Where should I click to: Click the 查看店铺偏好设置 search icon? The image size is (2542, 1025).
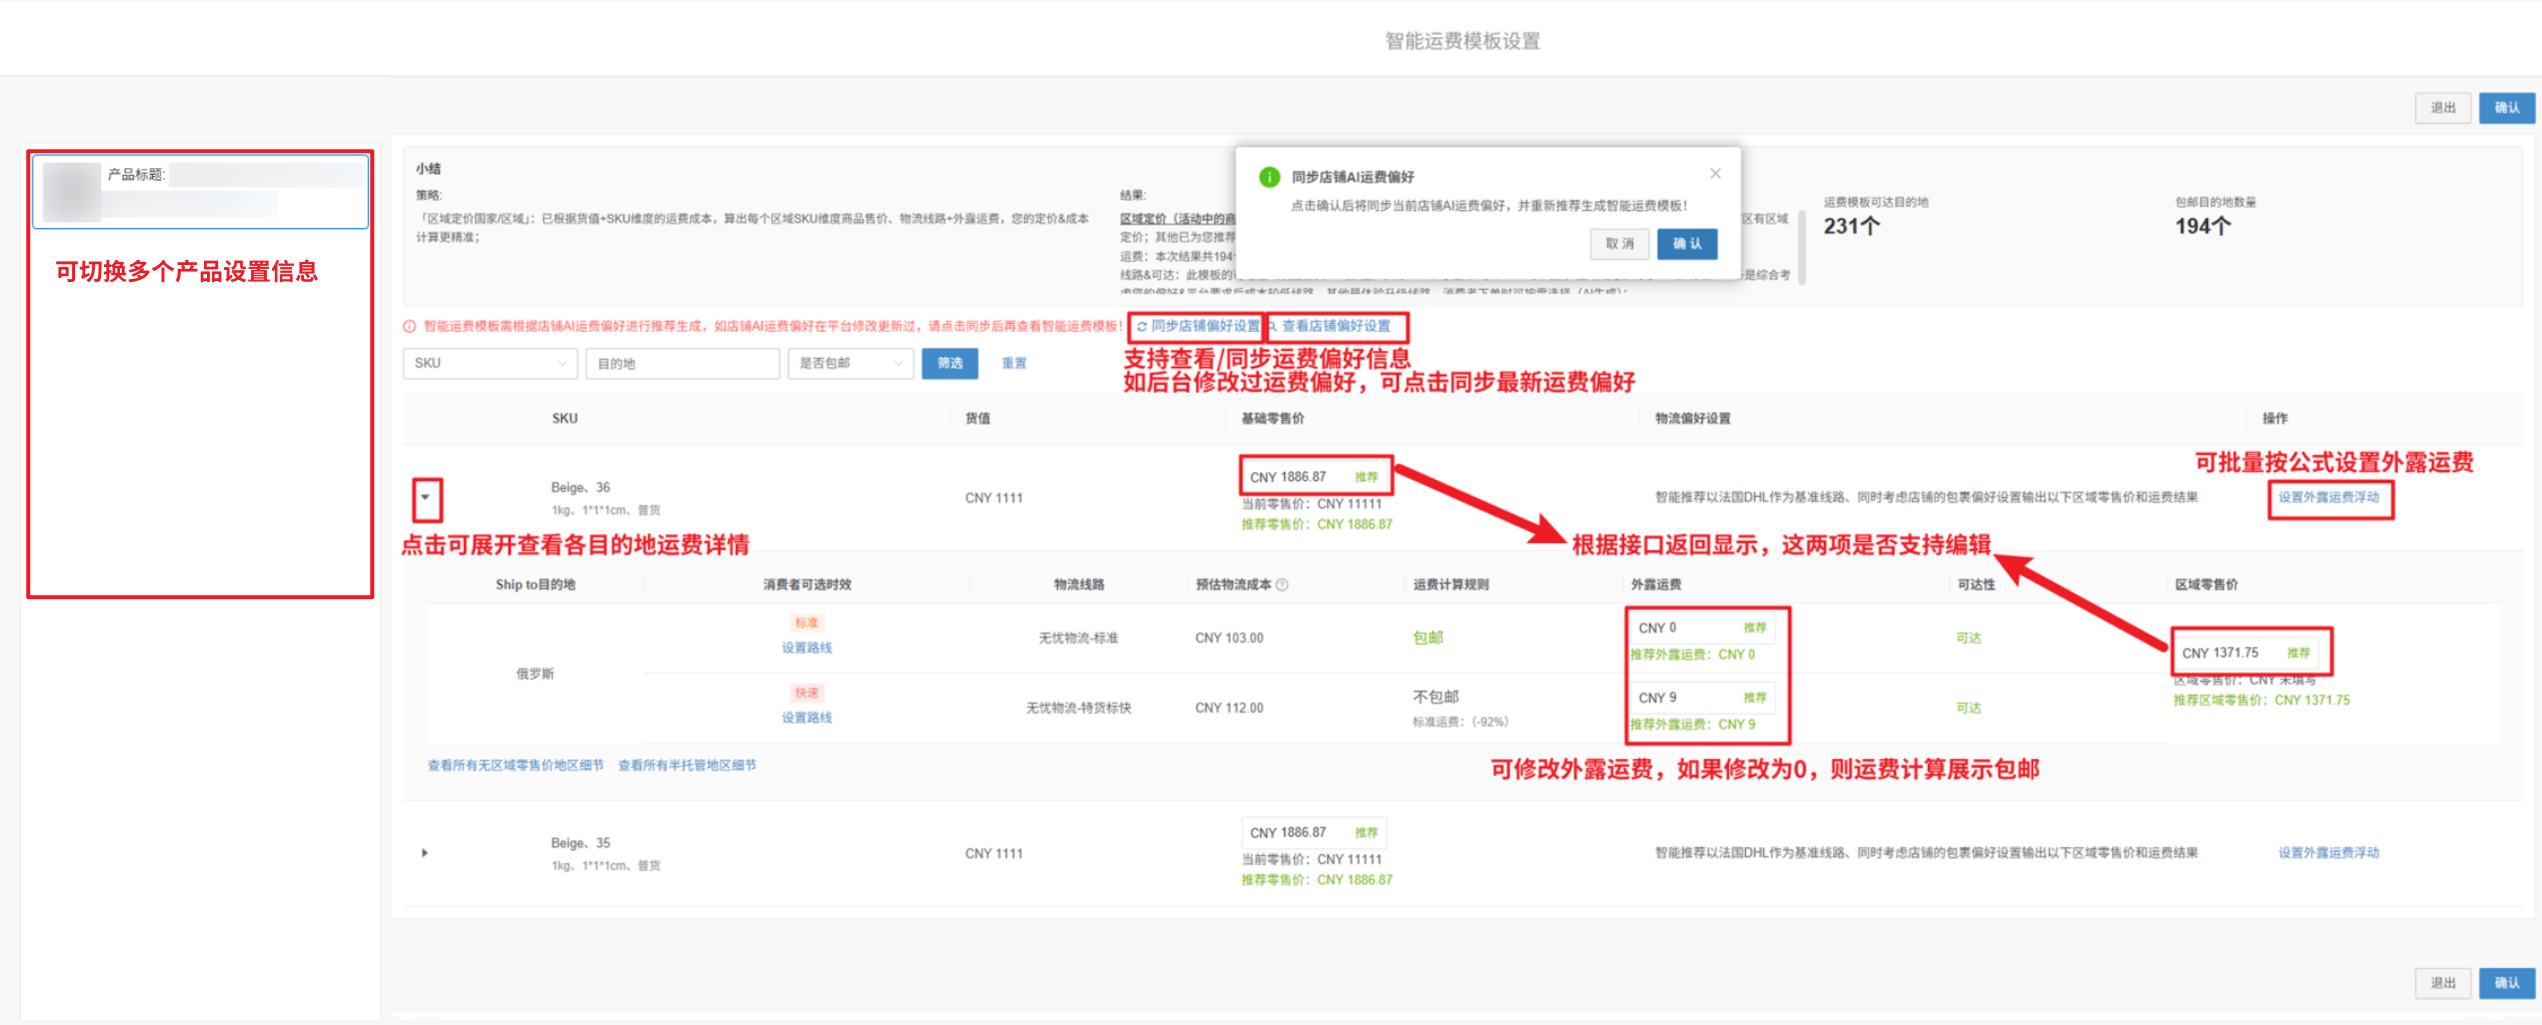point(1273,327)
